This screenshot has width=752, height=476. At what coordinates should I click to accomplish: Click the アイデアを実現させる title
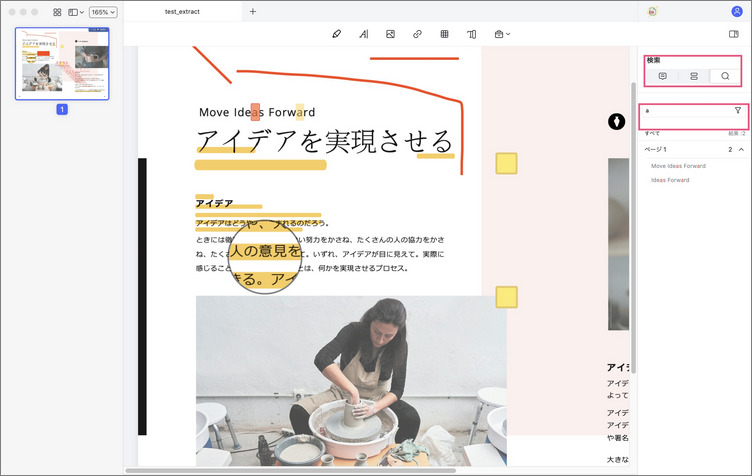point(325,141)
